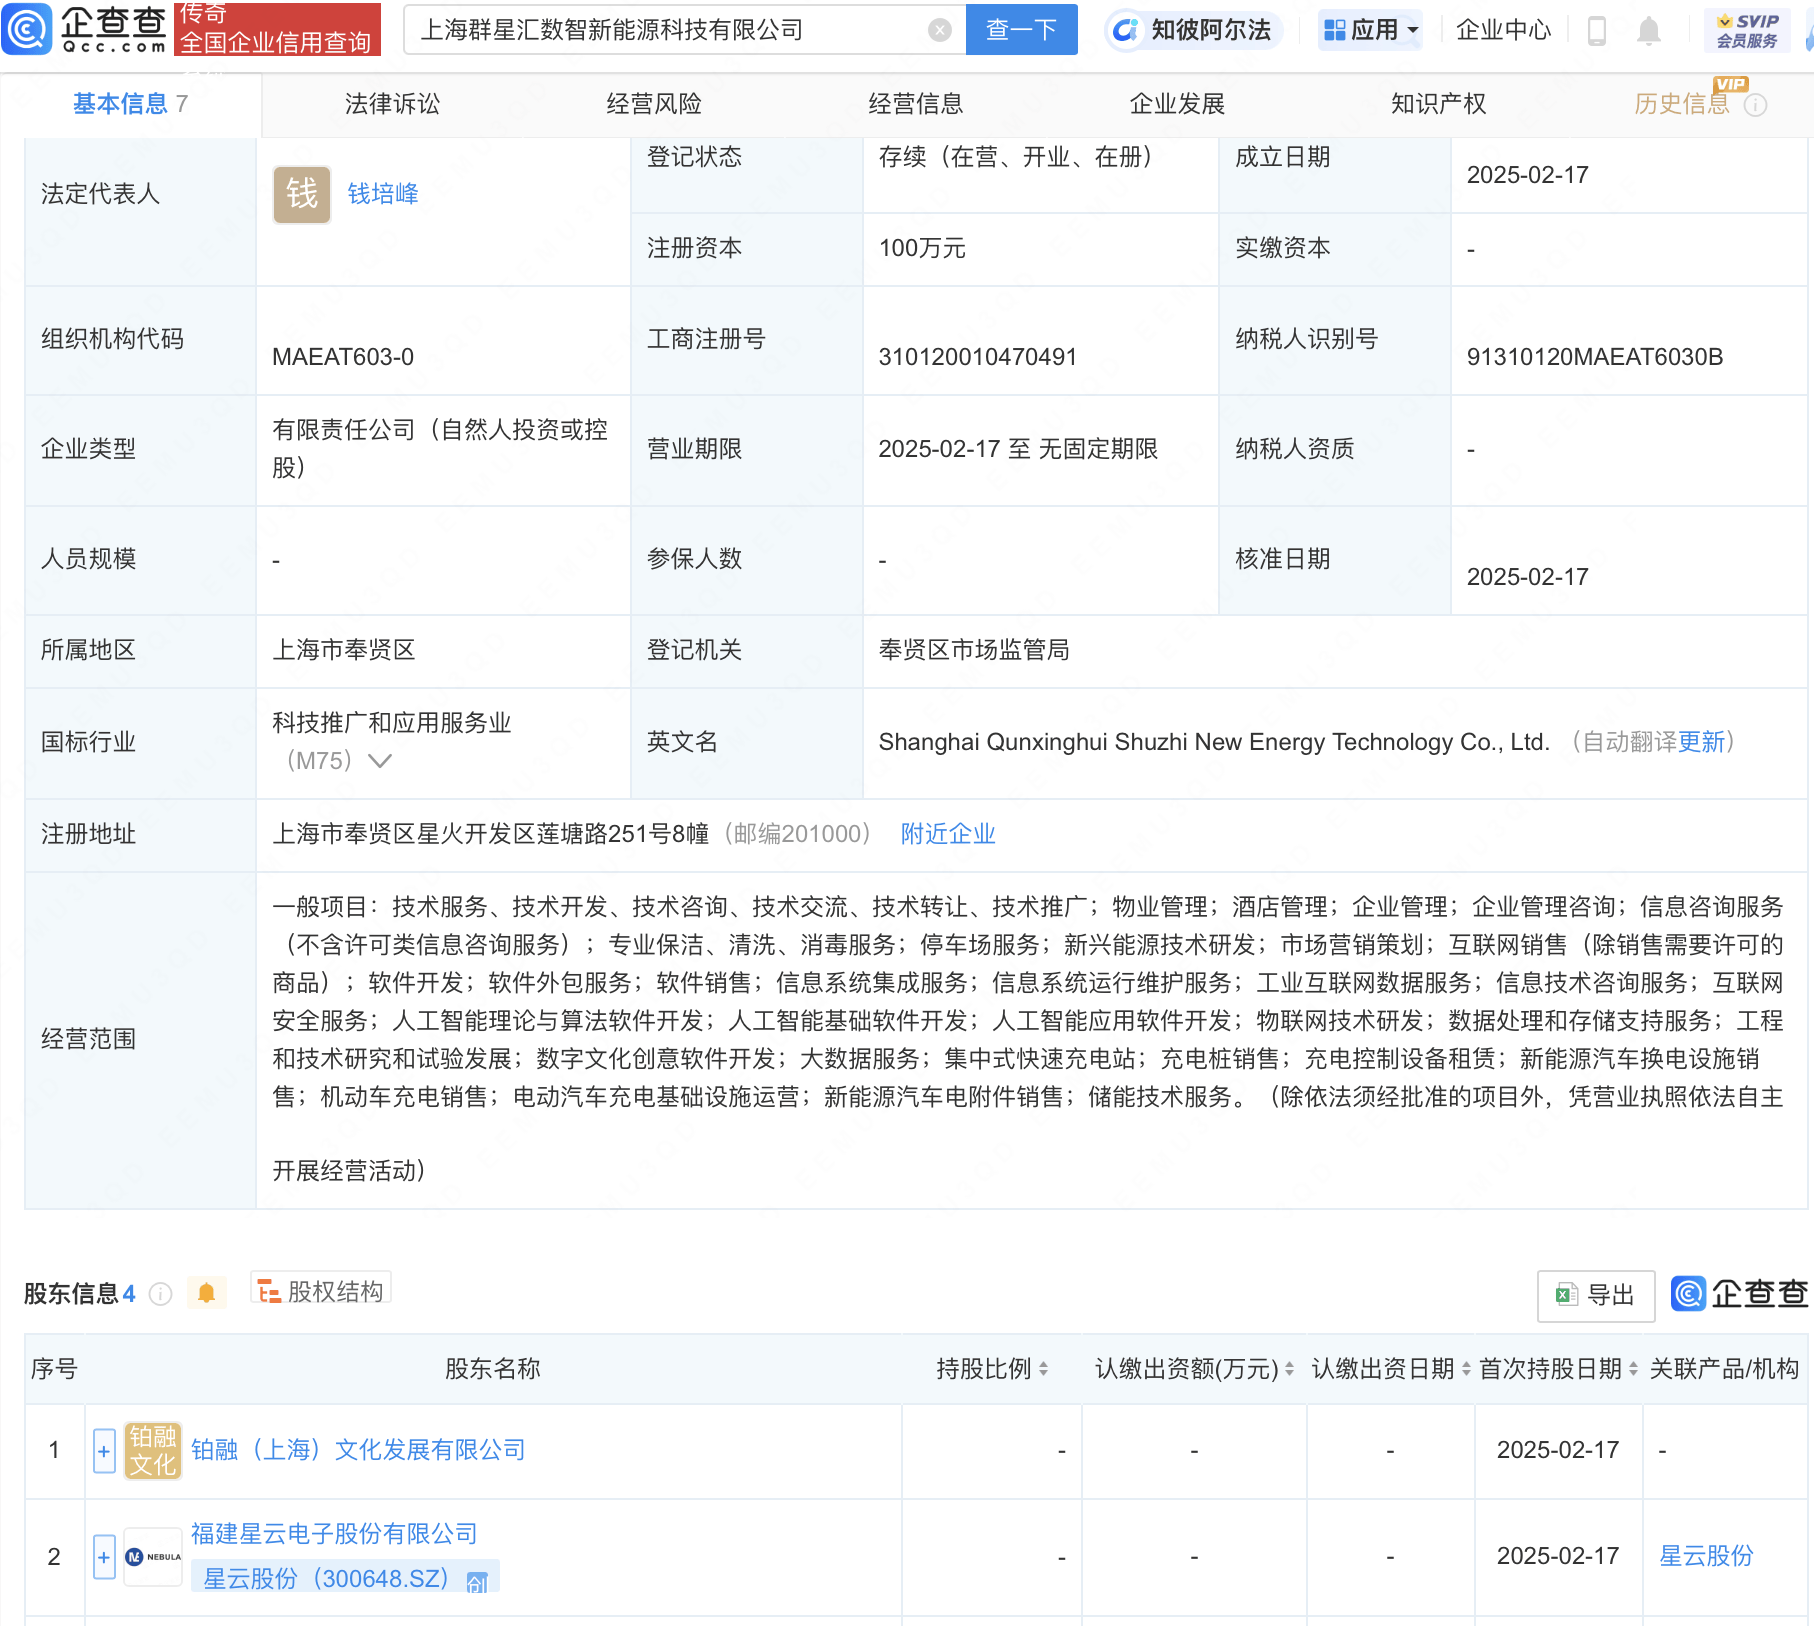
Task: Expand row 2 星云电子 shareholder plus icon
Action: tap(104, 1557)
